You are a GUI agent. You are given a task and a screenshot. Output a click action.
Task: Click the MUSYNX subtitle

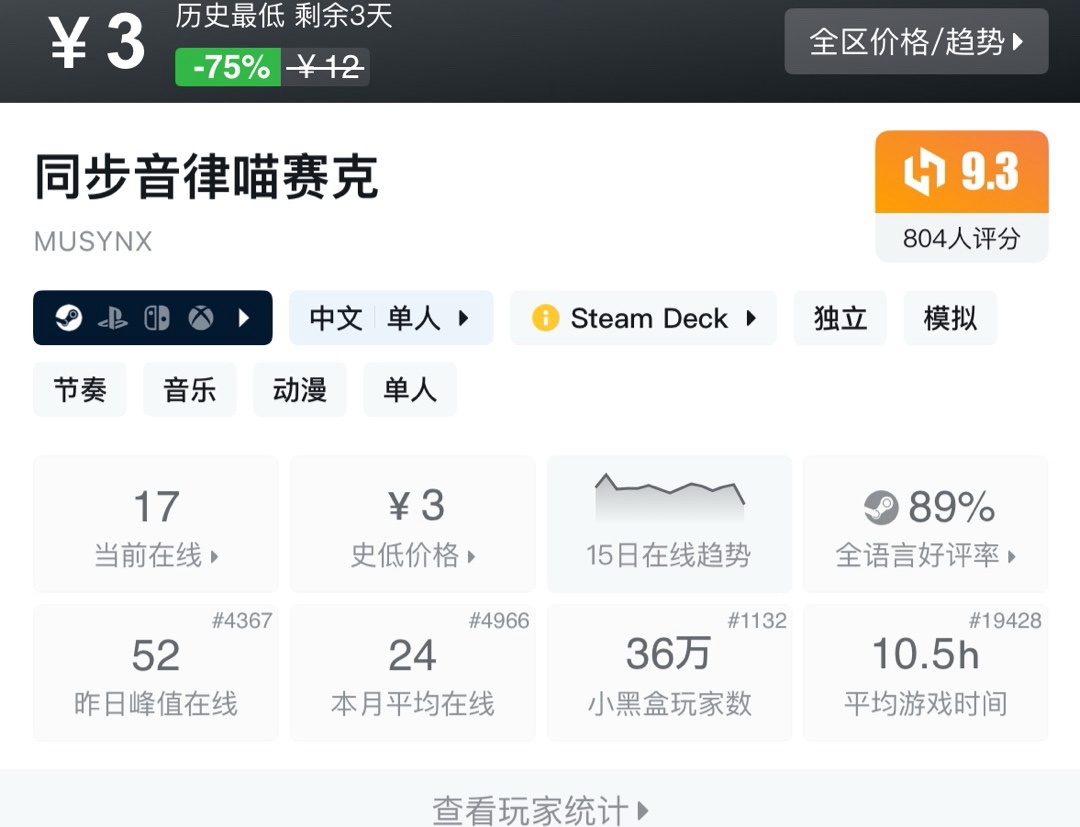(x=93, y=242)
